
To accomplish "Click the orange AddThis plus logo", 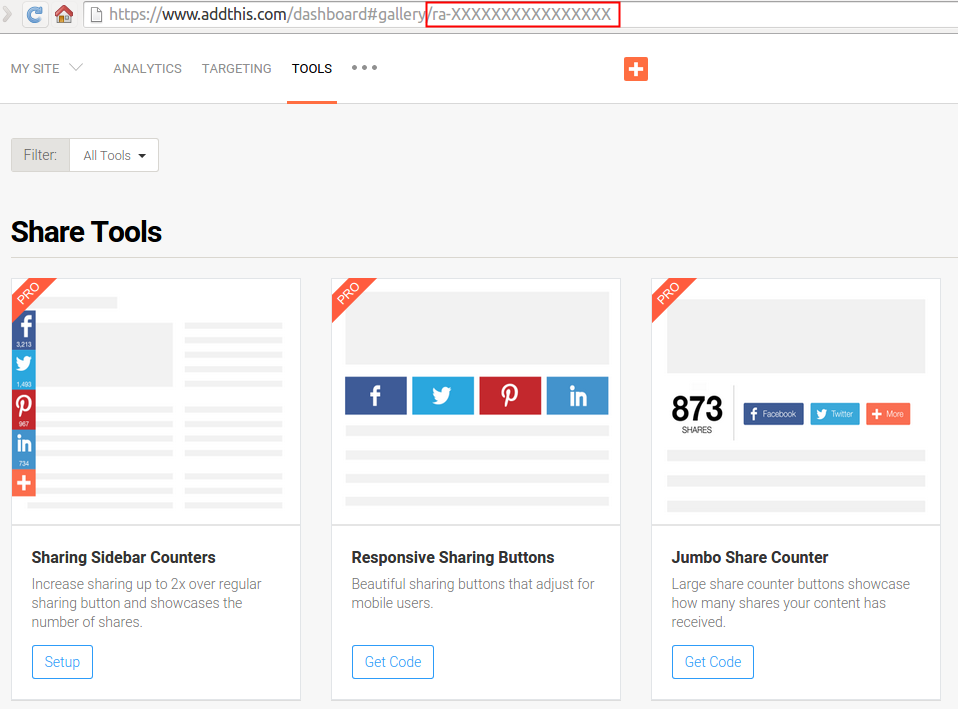I will point(635,68).
